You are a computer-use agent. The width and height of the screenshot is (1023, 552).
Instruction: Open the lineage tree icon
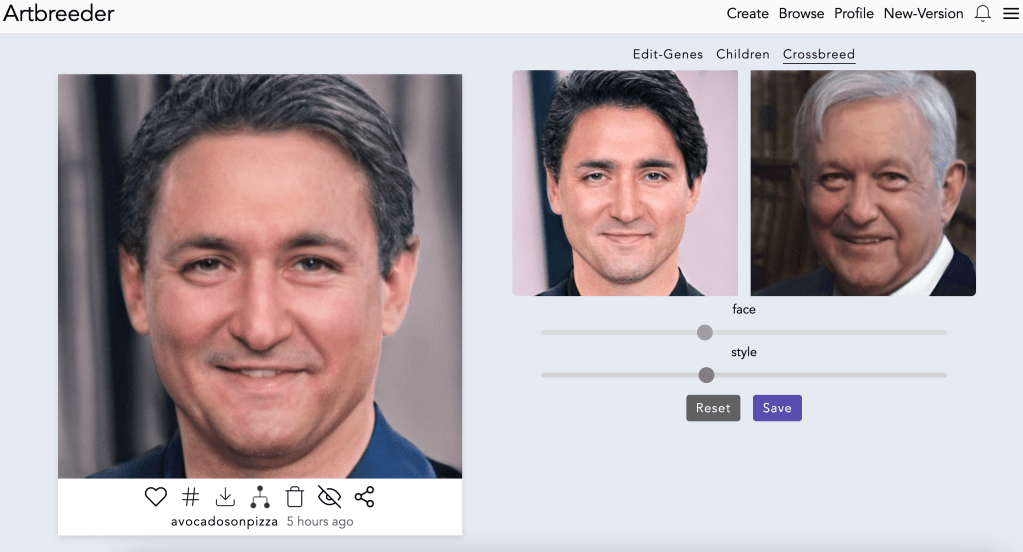[x=260, y=496]
